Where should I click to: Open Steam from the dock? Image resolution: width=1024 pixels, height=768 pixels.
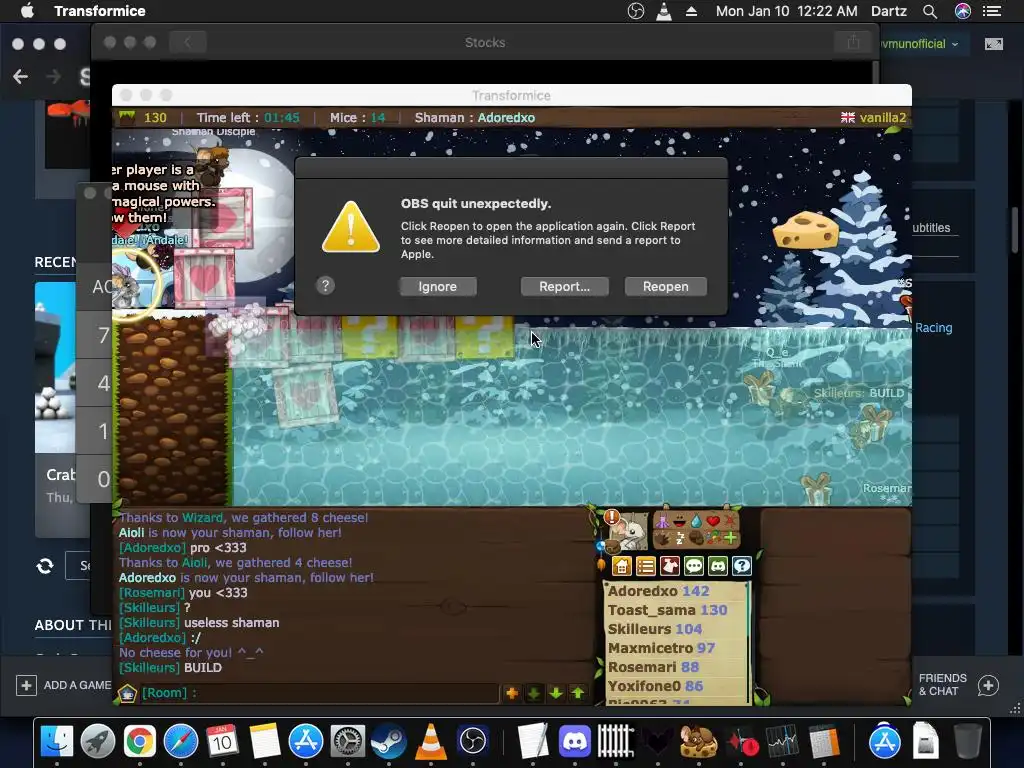[x=389, y=741]
